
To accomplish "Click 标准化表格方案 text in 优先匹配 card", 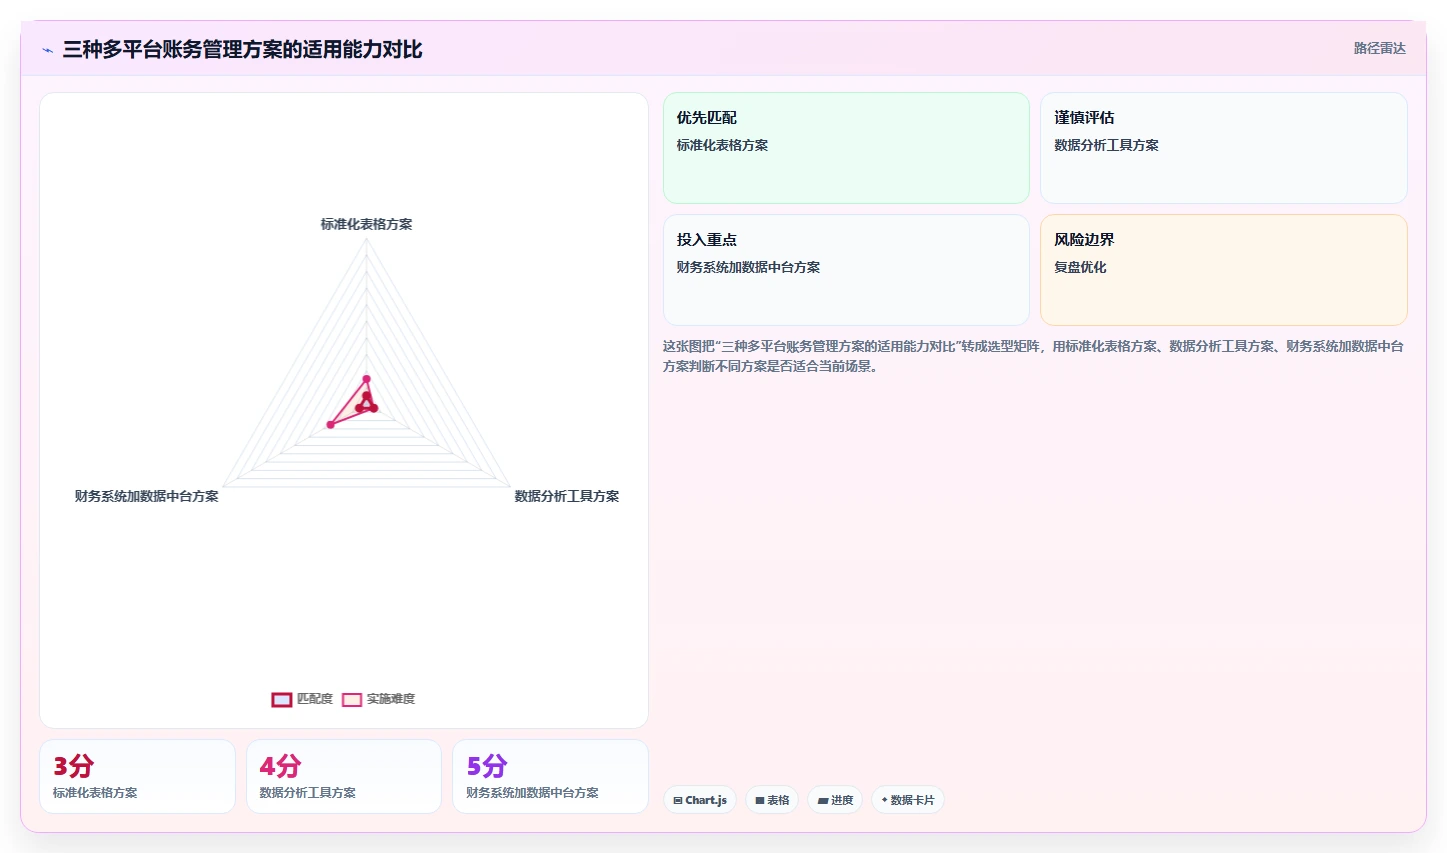I will (x=722, y=145).
